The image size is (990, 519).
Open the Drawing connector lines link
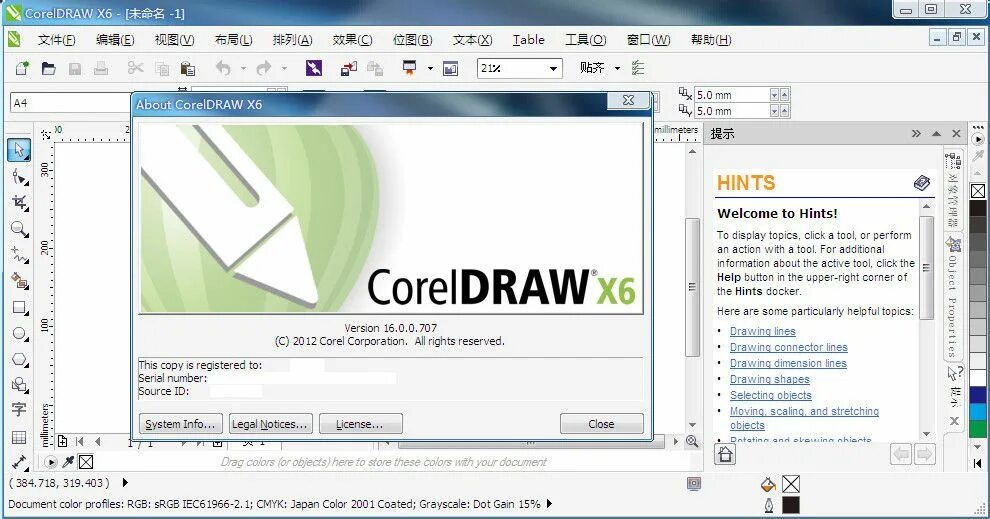pyautogui.click(x=789, y=347)
